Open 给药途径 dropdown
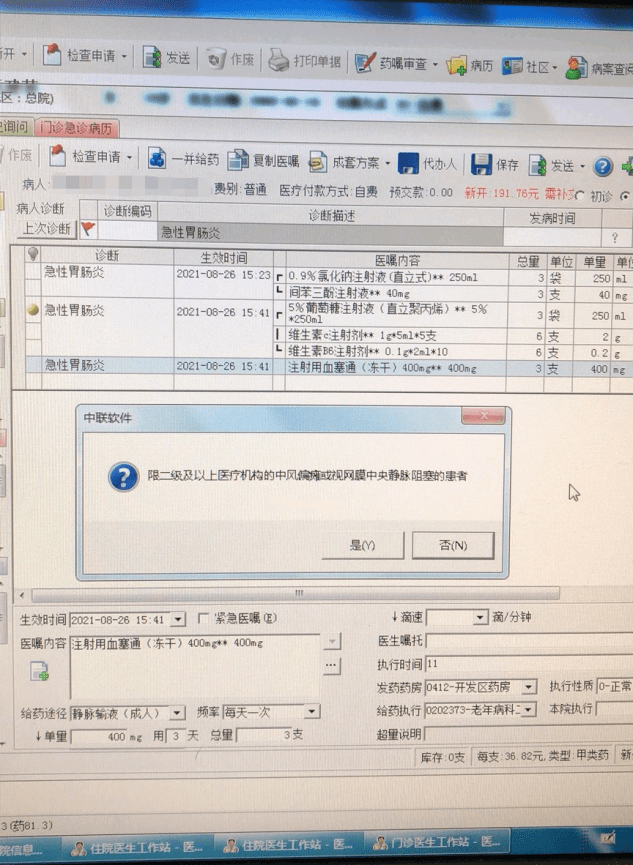Image resolution: width=633 pixels, height=865 pixels. click(x=177, y=713)
